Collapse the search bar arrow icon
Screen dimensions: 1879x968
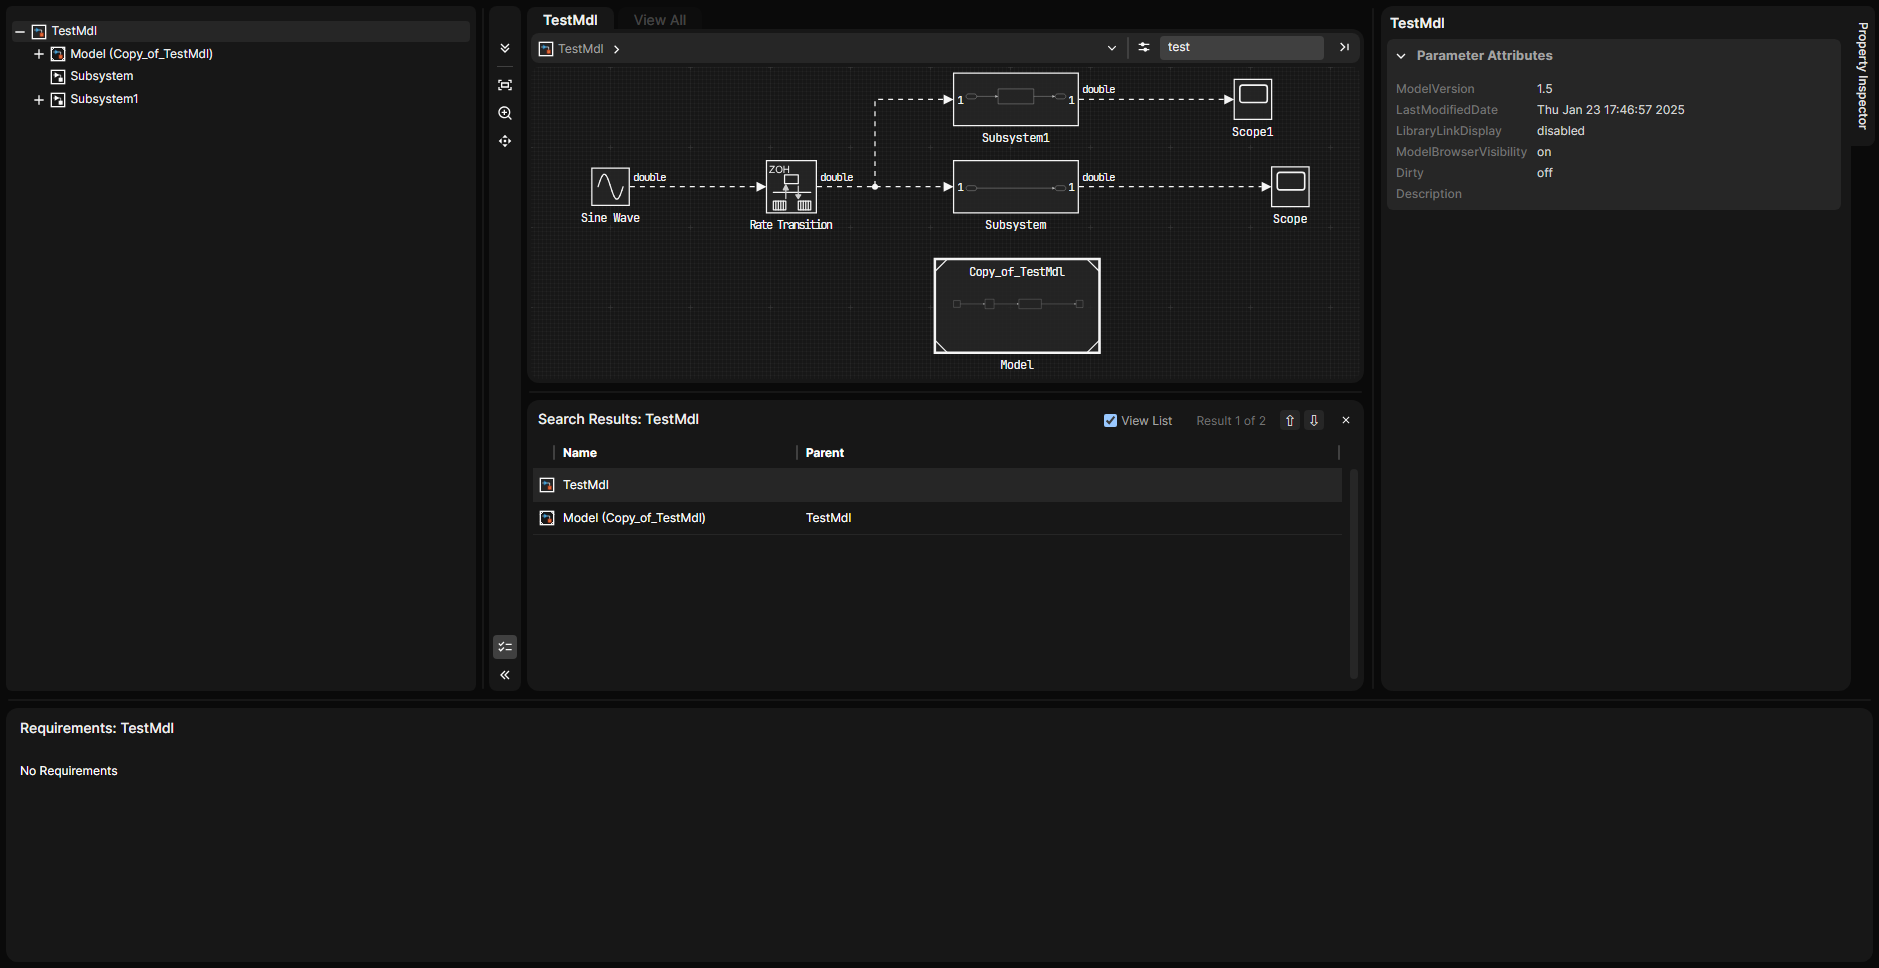pos(1344,47)
